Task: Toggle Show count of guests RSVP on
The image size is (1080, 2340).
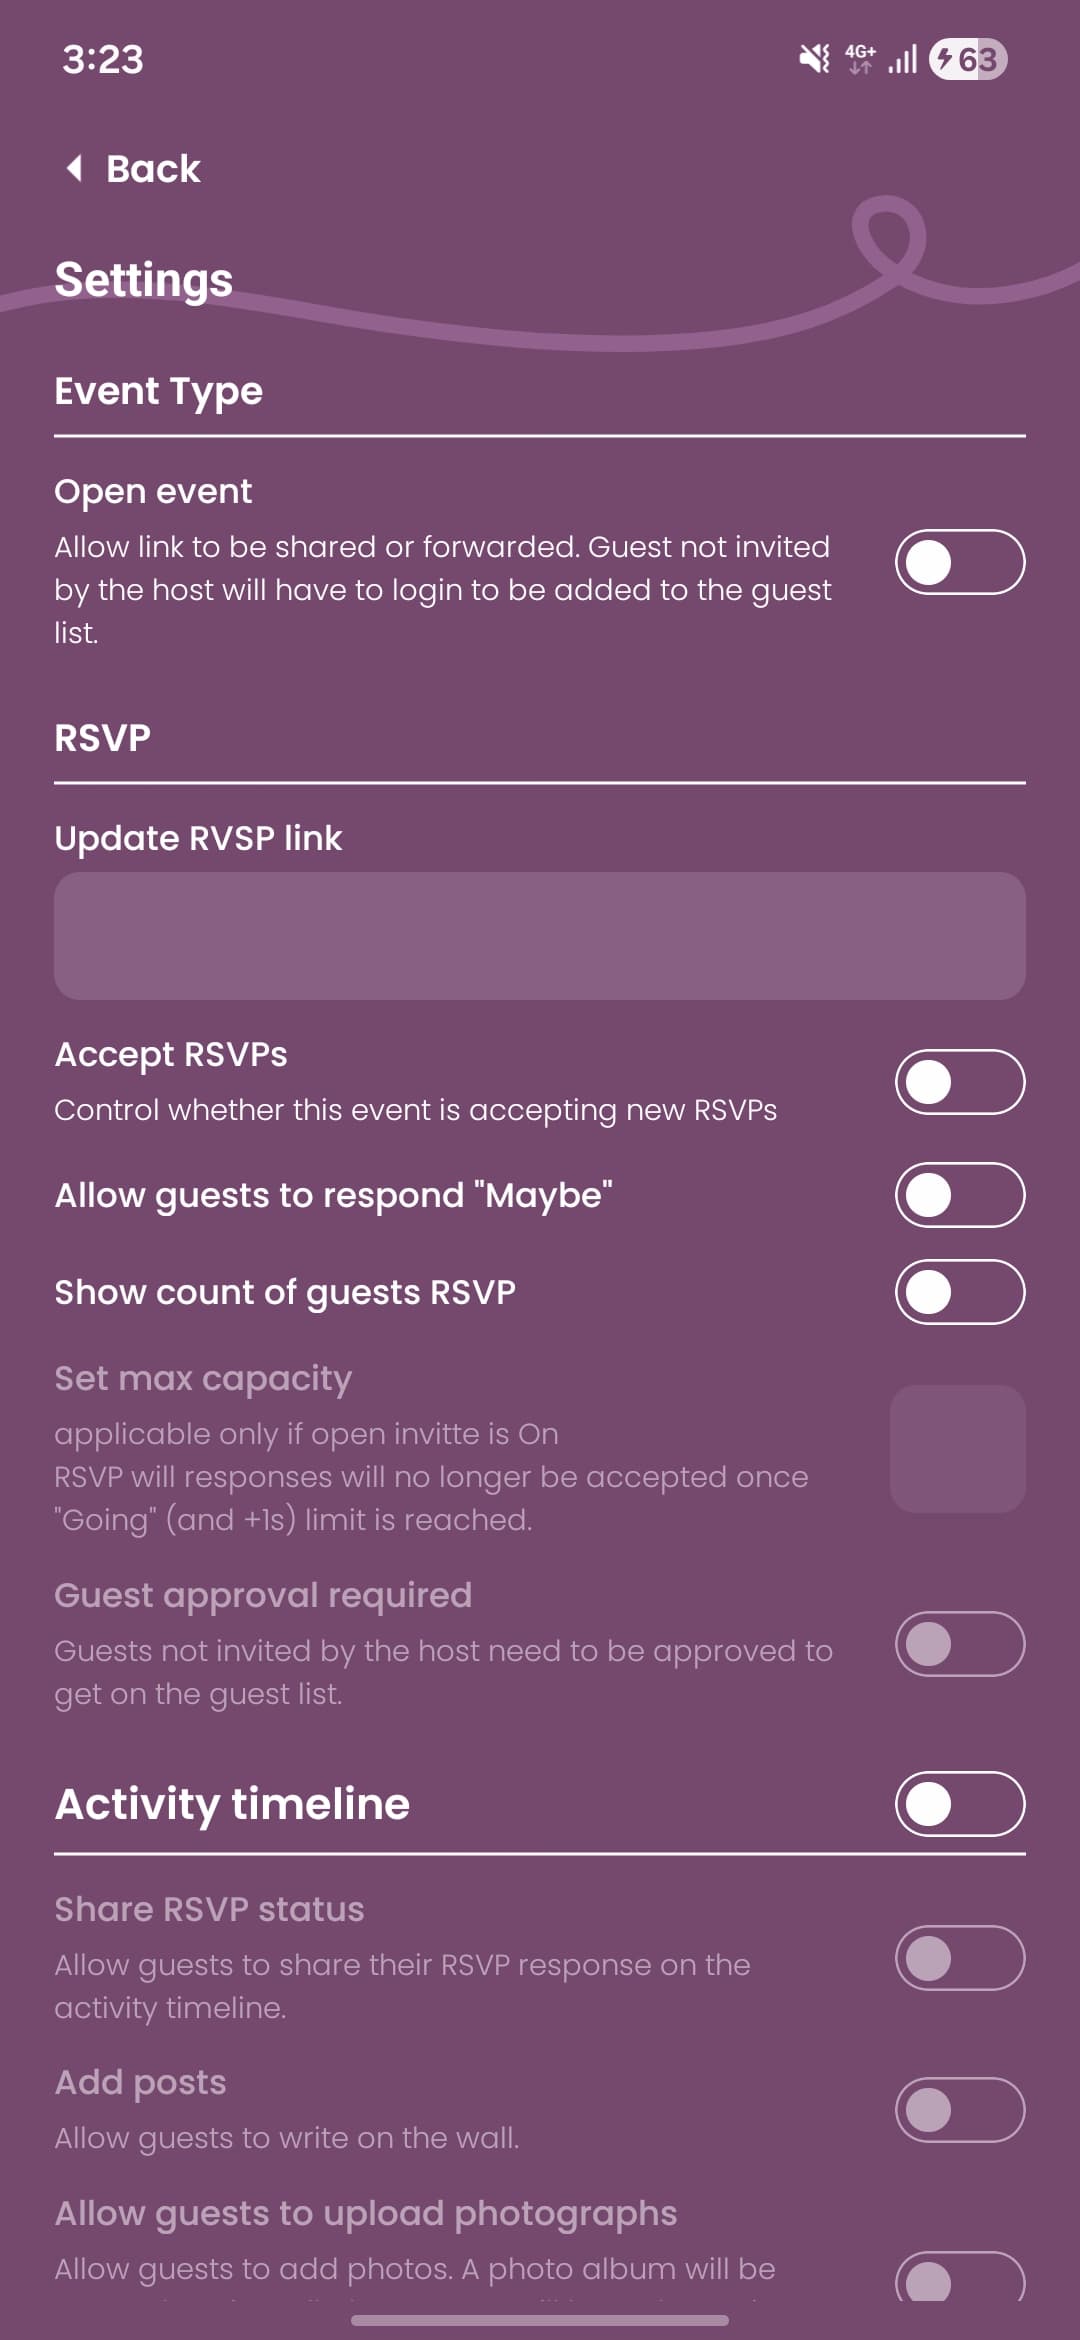Action: tap(957, 1292)
